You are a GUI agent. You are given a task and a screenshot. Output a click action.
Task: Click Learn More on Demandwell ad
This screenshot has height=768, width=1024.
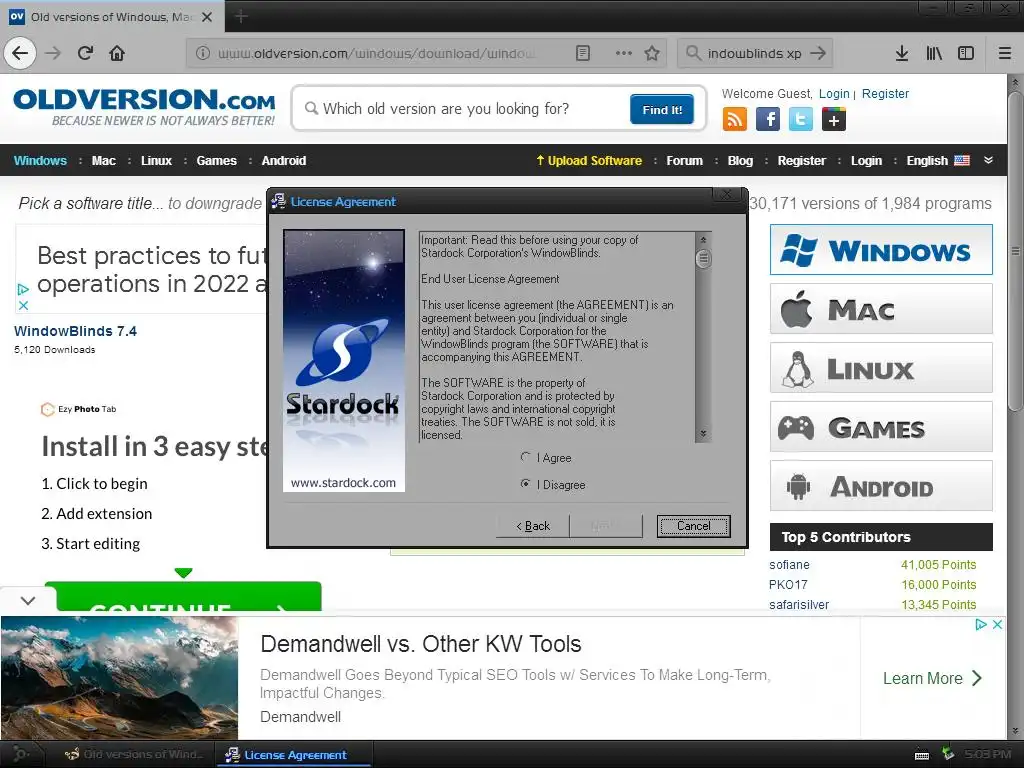pyautogui.click(x=932, y=679)
